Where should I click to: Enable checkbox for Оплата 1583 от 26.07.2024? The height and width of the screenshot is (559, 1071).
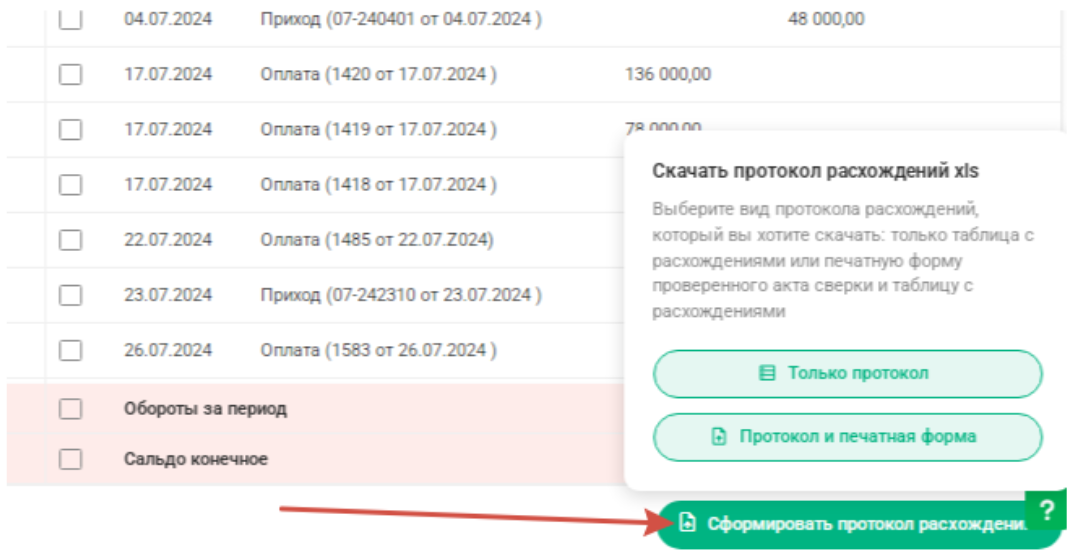point(70,351)
